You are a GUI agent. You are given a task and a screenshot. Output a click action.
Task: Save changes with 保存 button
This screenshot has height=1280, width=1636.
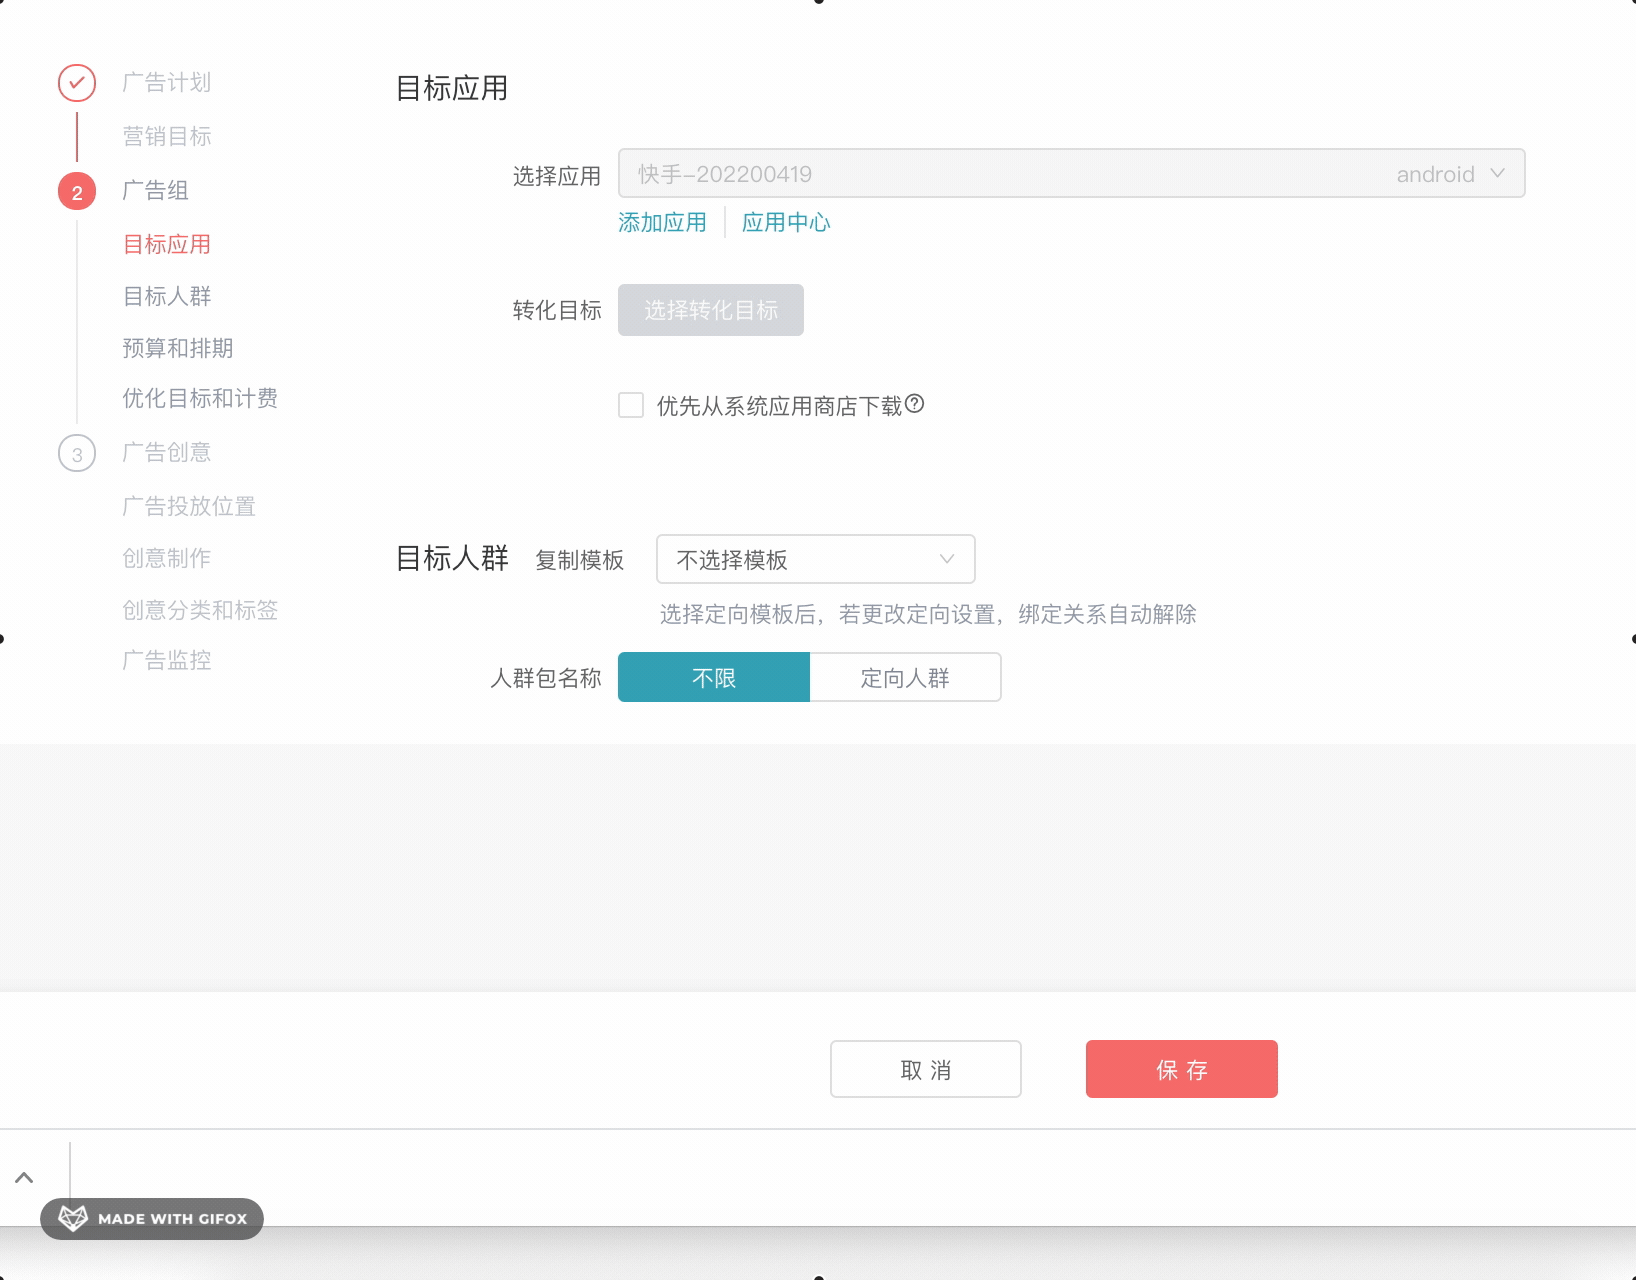click(1181, 1069)
